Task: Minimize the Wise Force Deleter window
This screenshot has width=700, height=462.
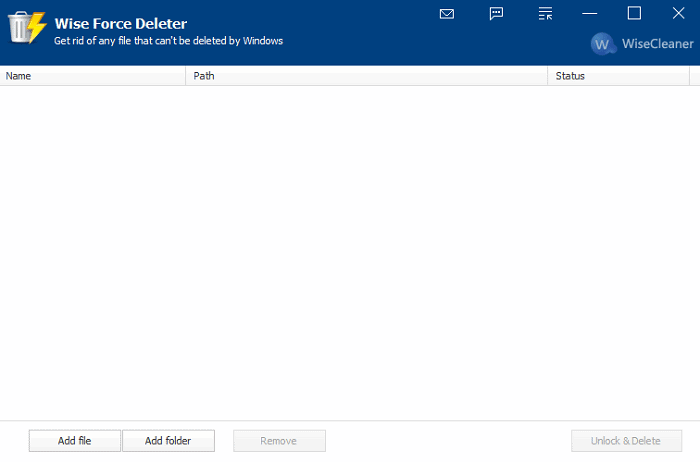Action: [x=591, y=13]
